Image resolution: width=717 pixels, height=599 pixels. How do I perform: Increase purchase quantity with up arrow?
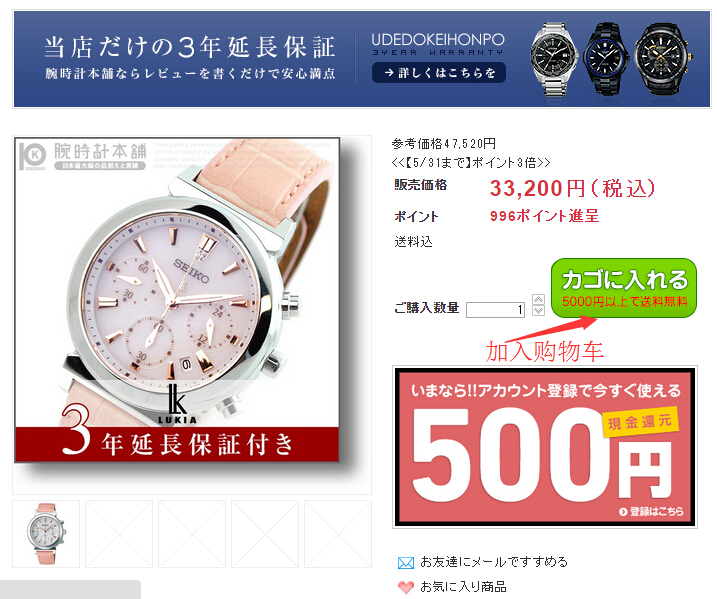click(x=539, y=300)
